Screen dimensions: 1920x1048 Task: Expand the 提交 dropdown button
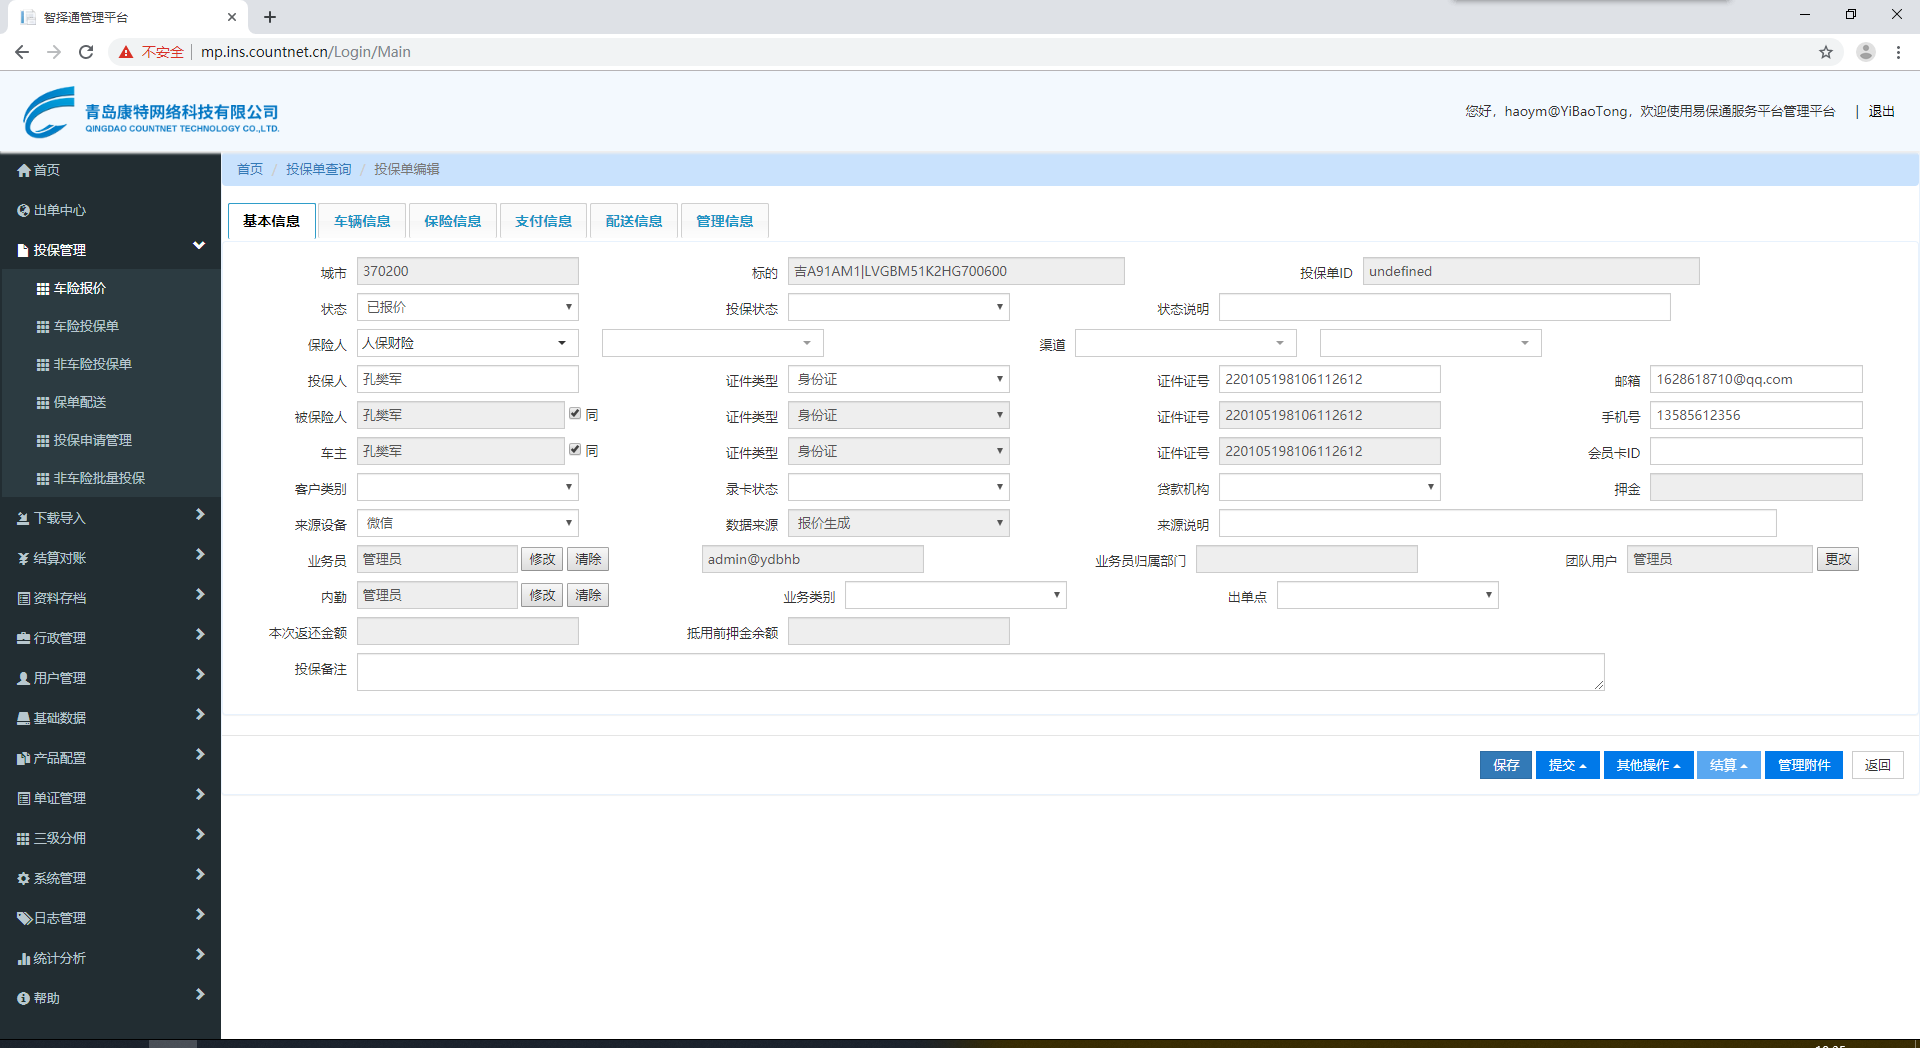[1567, 765]
